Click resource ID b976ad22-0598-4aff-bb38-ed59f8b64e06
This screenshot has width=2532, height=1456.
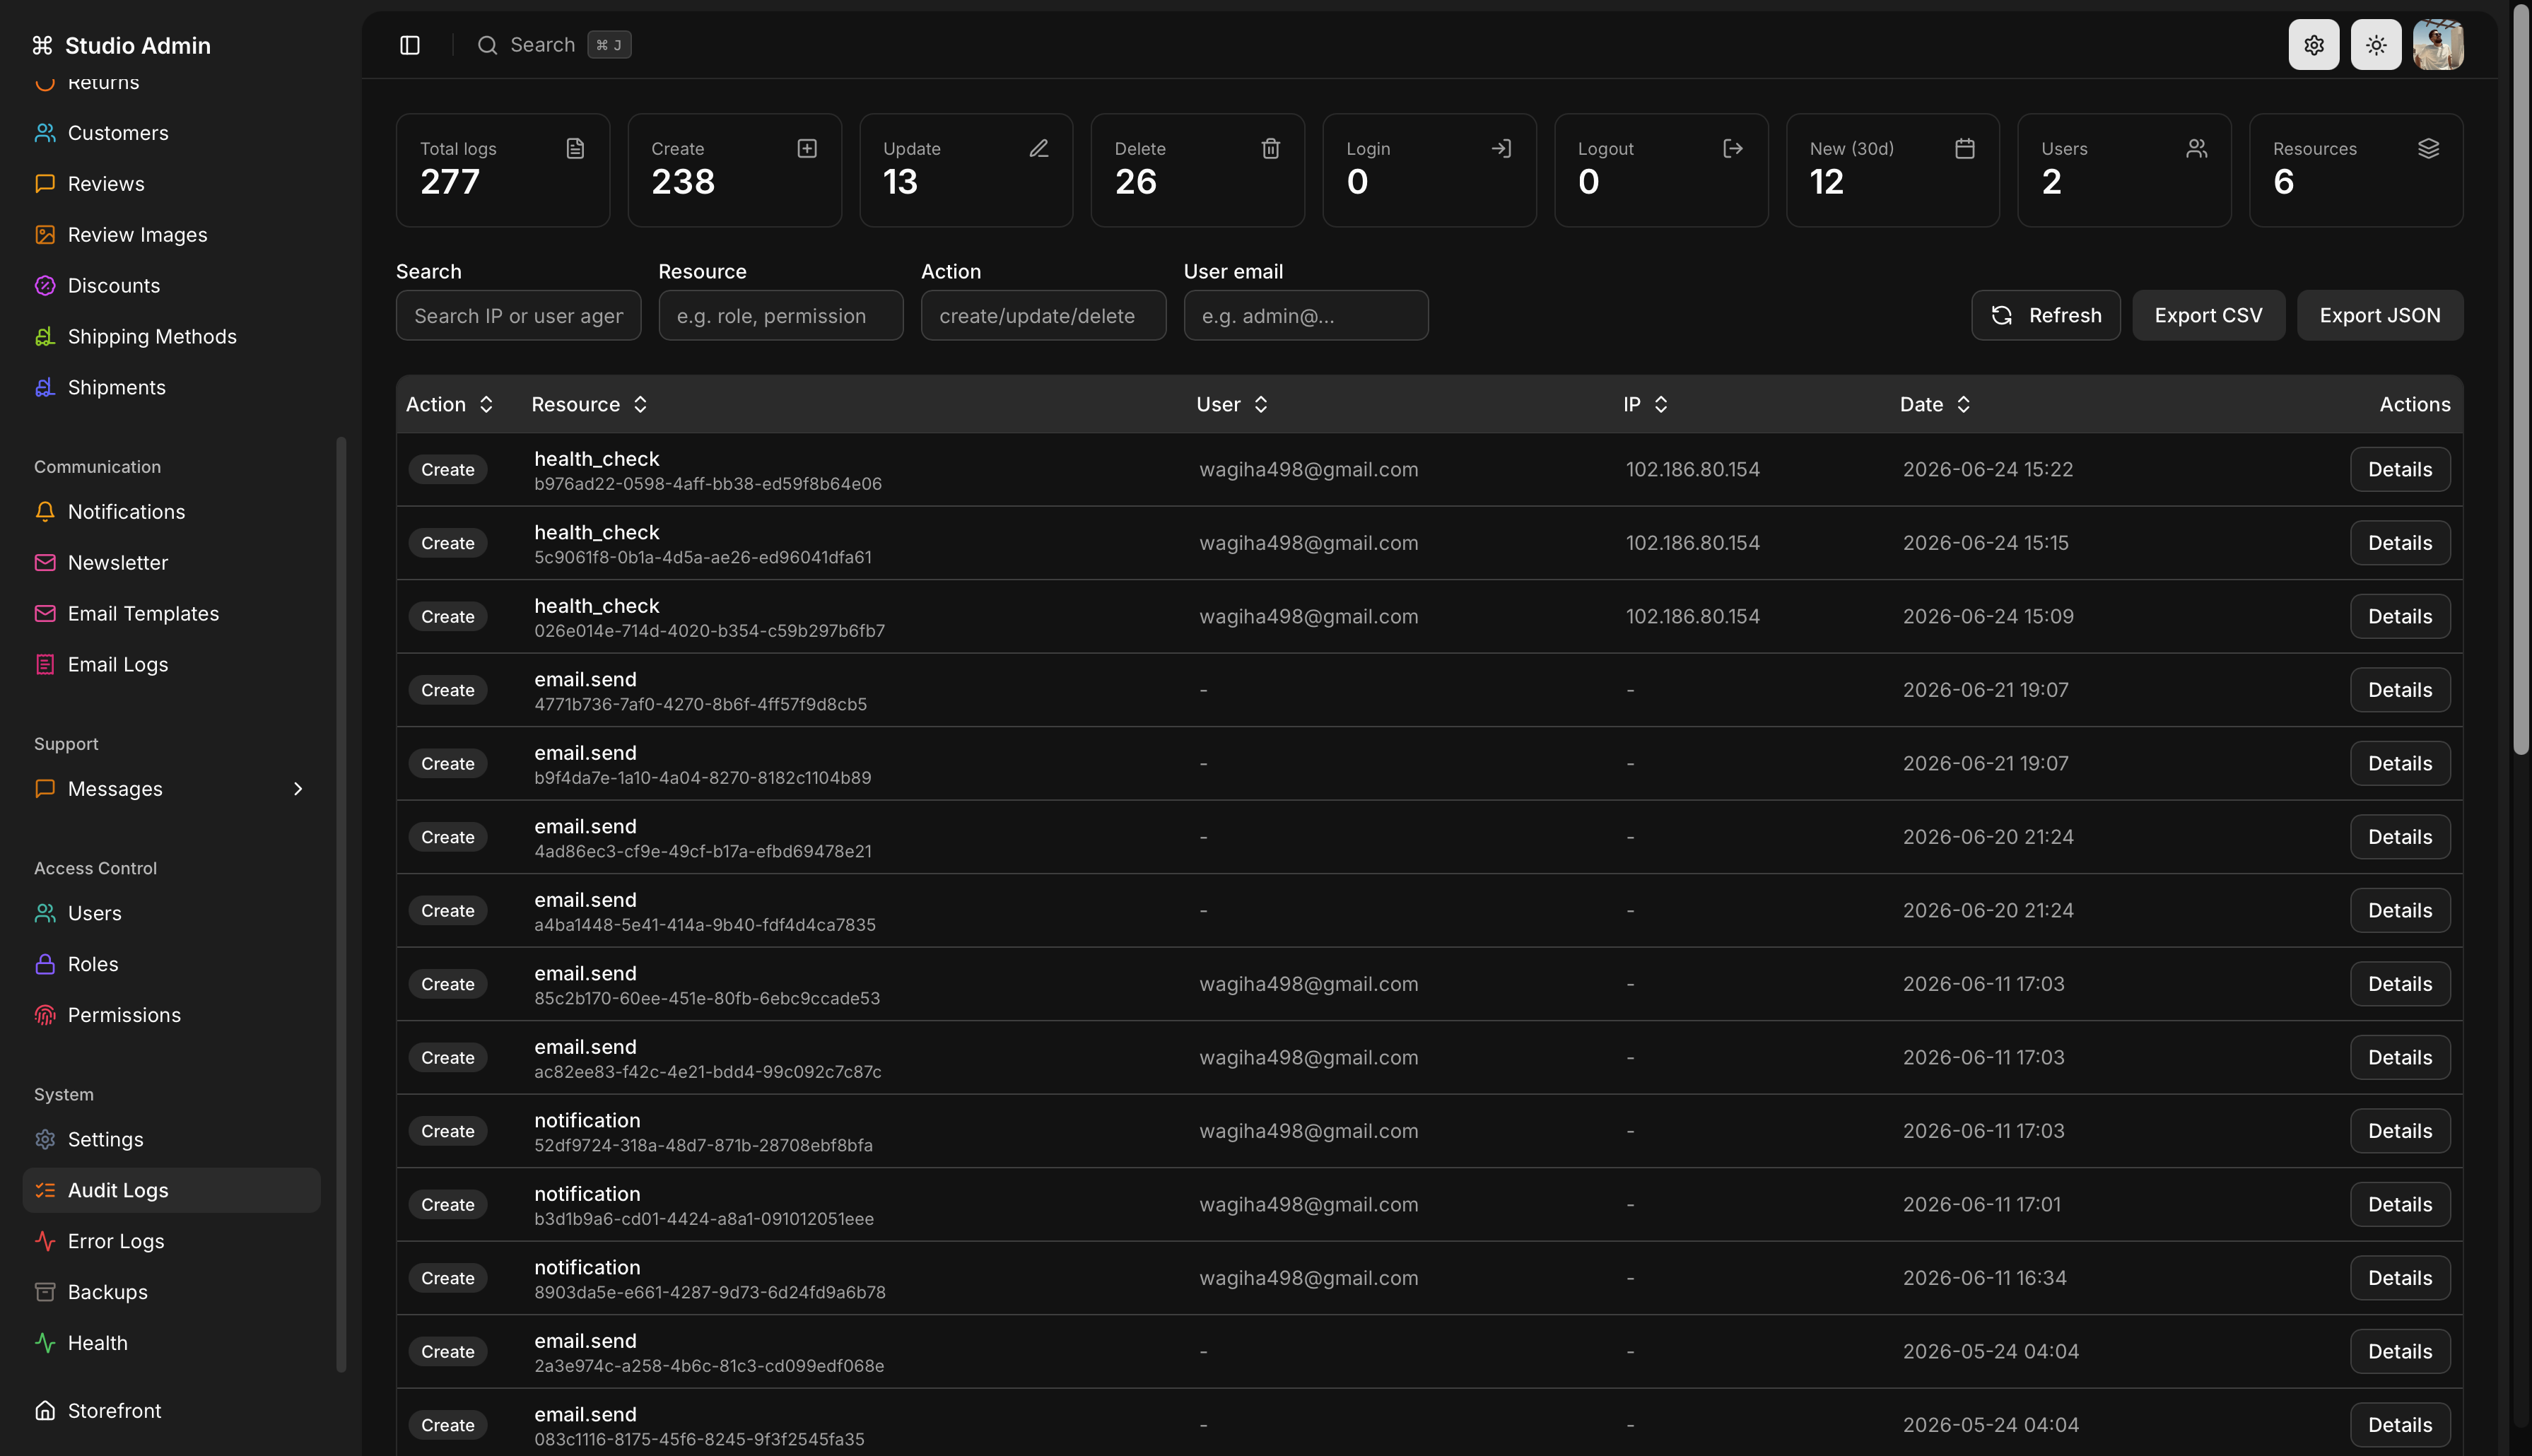pos(708,484)
